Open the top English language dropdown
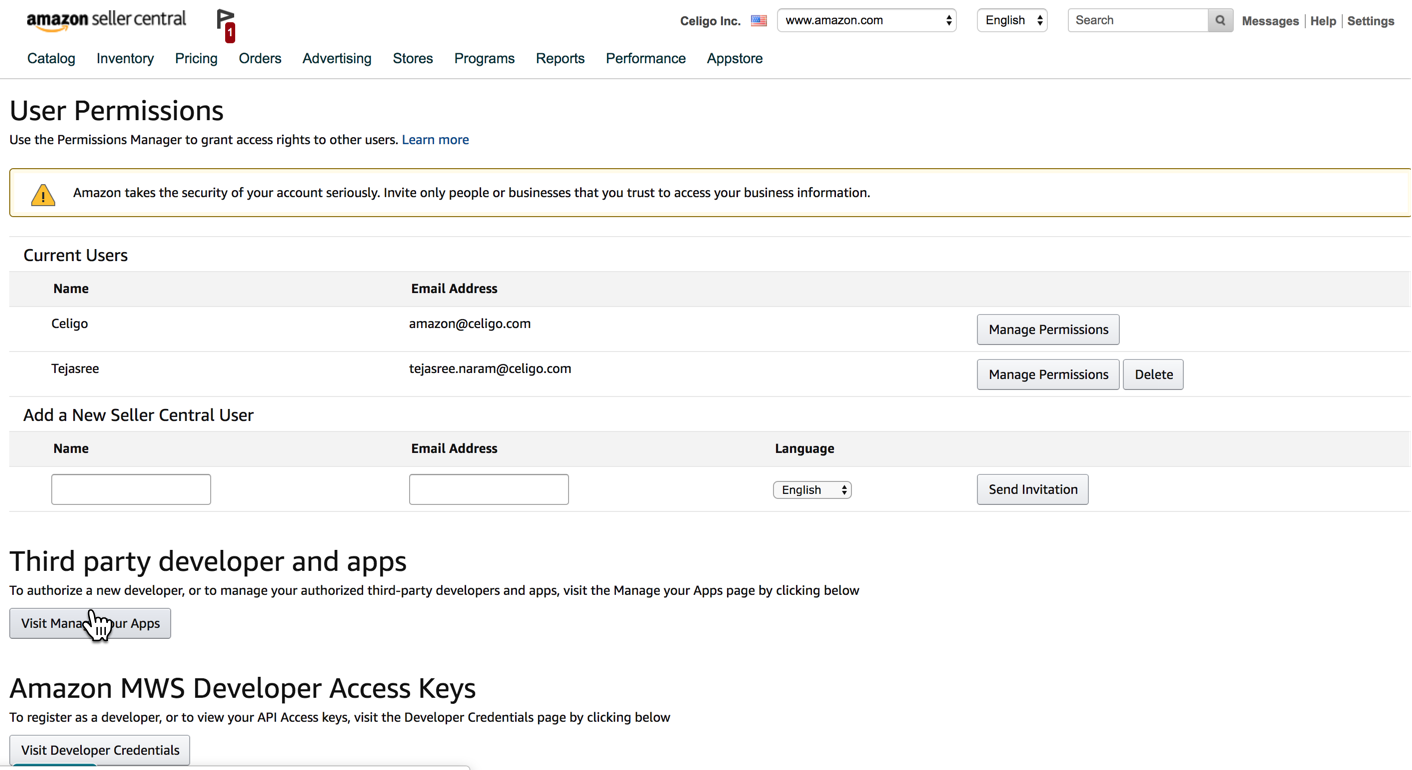The height and width of the screenshot is (770, 1412). [1012, 20]
